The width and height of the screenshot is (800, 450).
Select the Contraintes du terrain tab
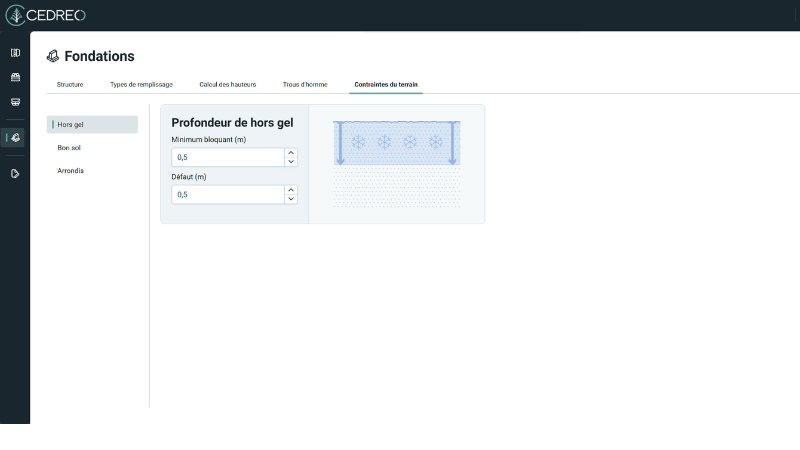pyautogui.click(x=386, y=85)
